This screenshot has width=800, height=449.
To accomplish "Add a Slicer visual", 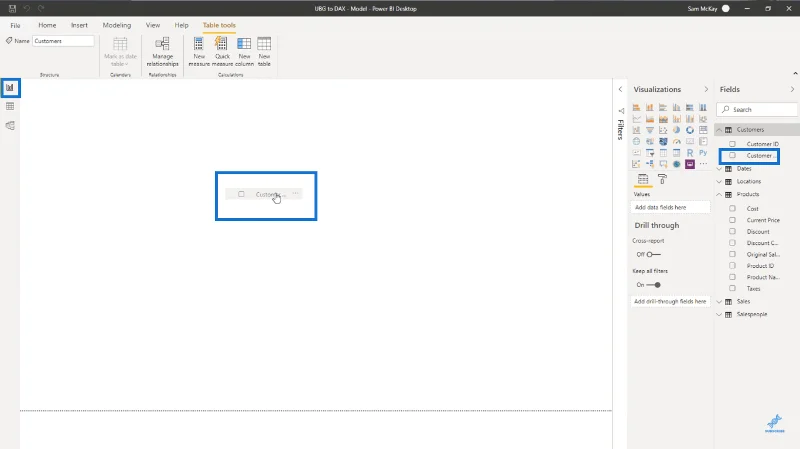I will 649,153.
